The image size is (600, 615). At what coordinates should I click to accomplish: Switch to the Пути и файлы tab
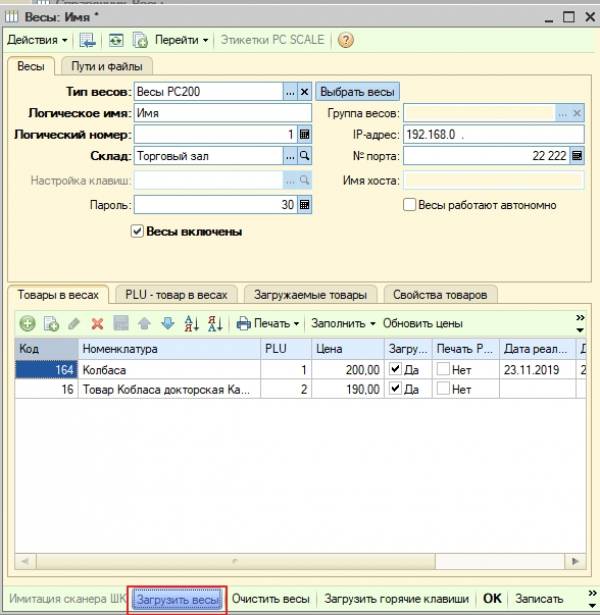pyautogui.click(x=104, y=66)
